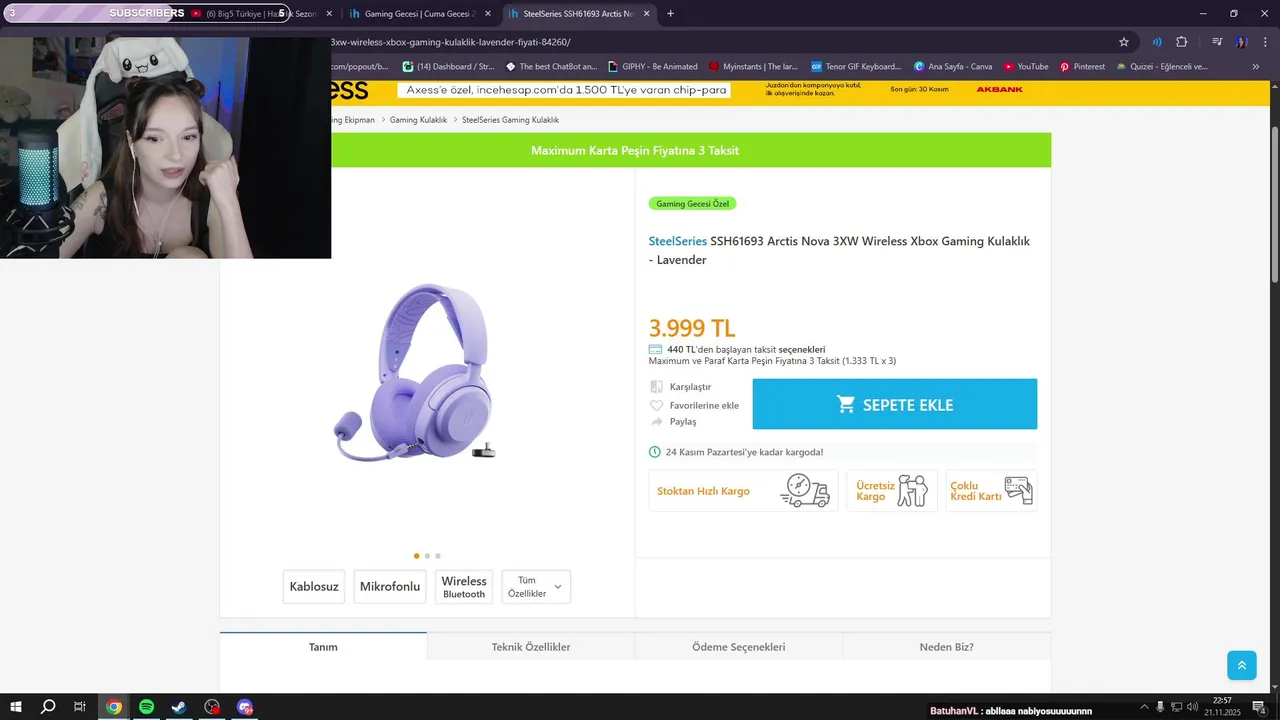Viewport: 1280px width, 720px height.
Task: Open the Myinstants bookmark
Action: pyautogui.click(x=753, y=67)
